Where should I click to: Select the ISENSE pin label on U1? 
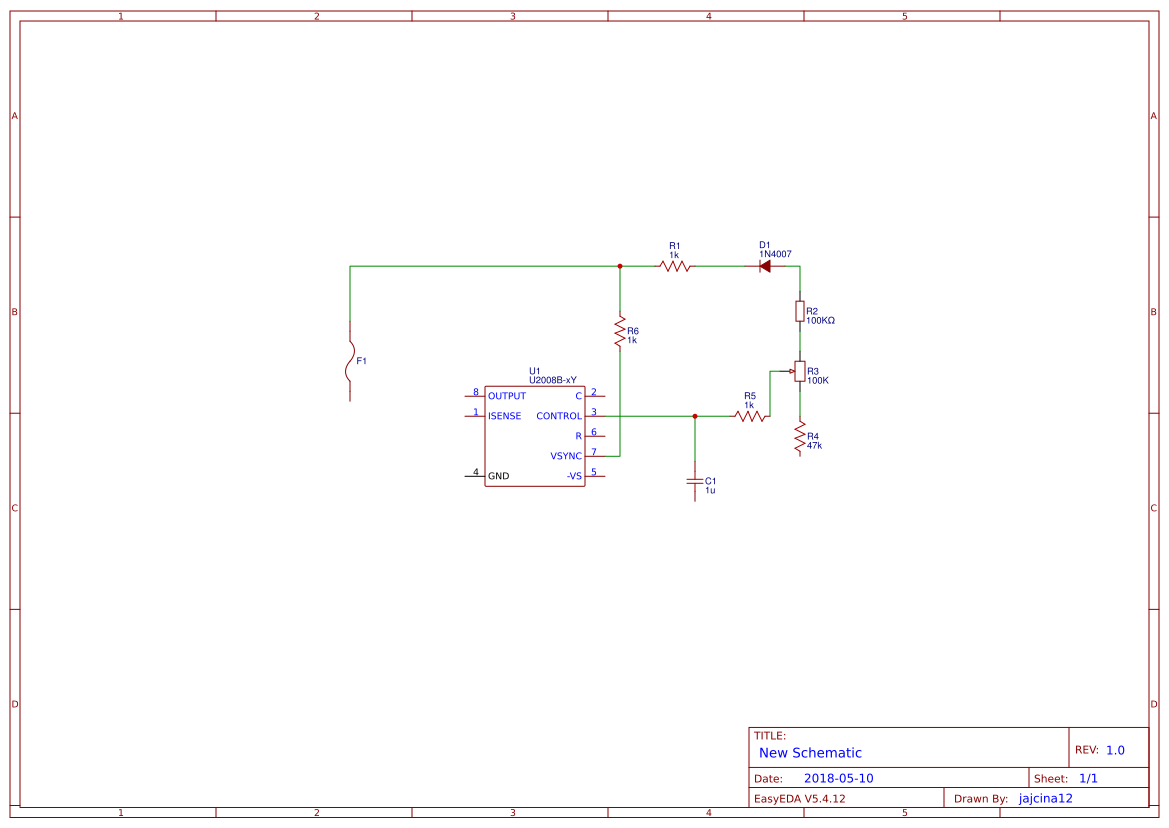coord(504,416)
